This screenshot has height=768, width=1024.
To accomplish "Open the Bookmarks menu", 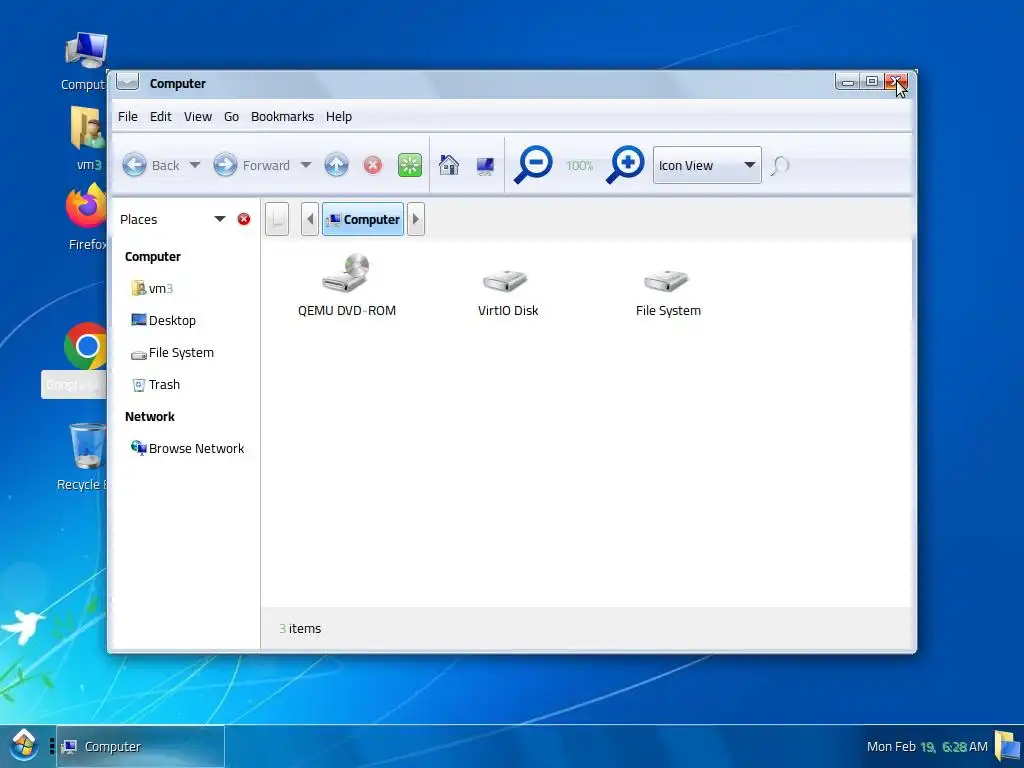I will [x=282, y=116].
